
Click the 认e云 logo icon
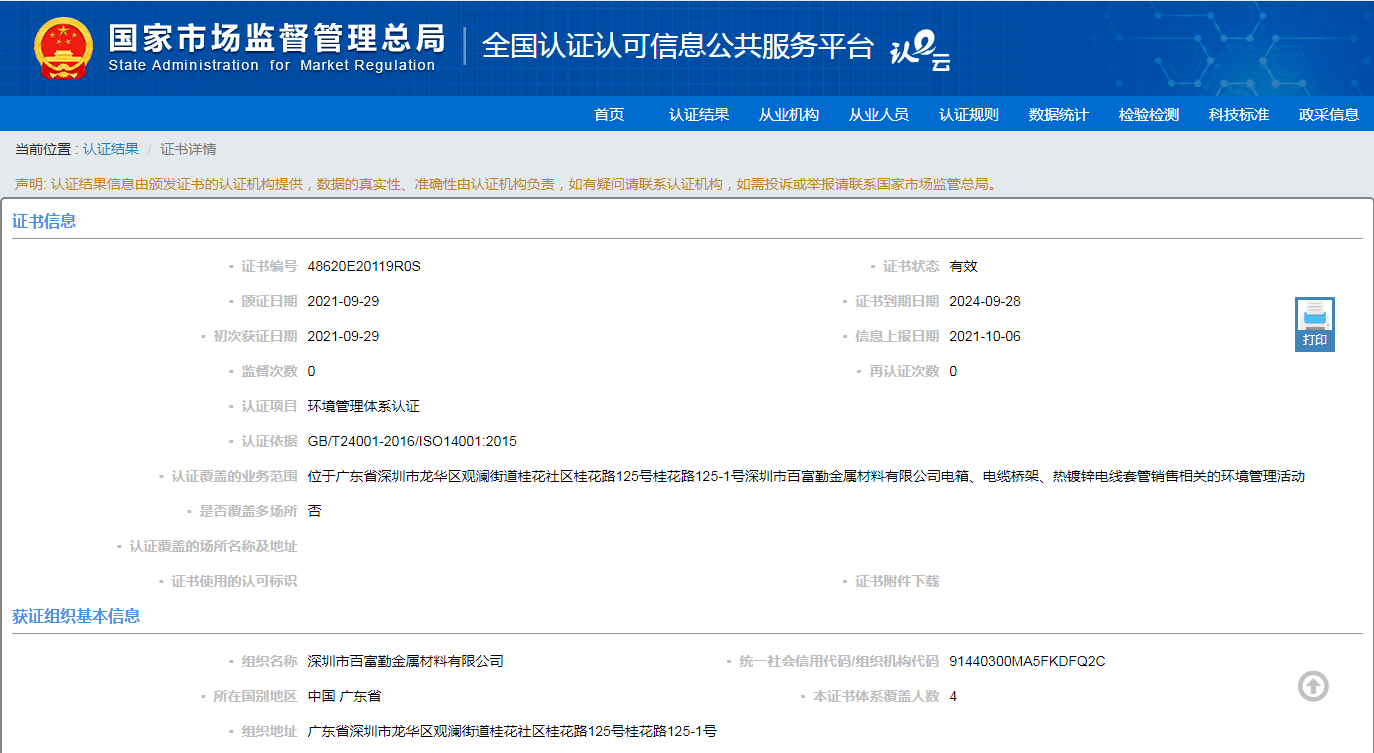pyautogui.click(x=919, y=50)
